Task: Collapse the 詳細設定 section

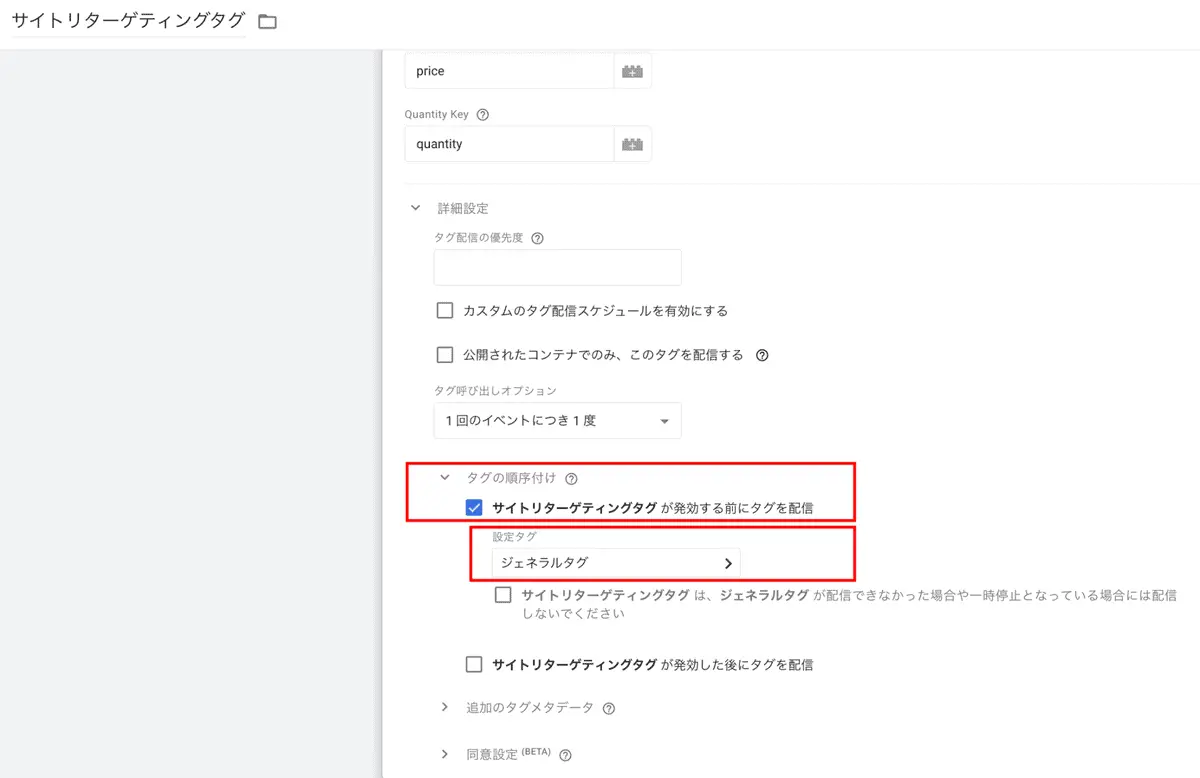Action: (415, 207)
